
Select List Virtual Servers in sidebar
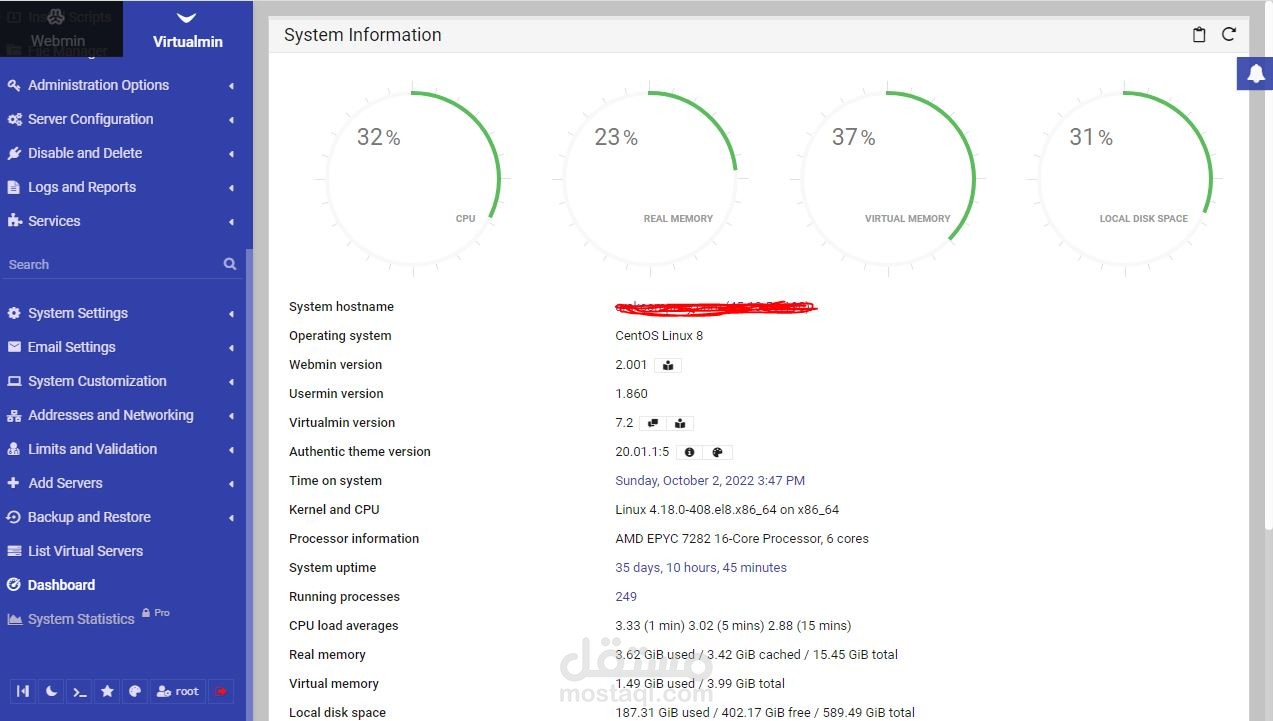coord(83,551)
